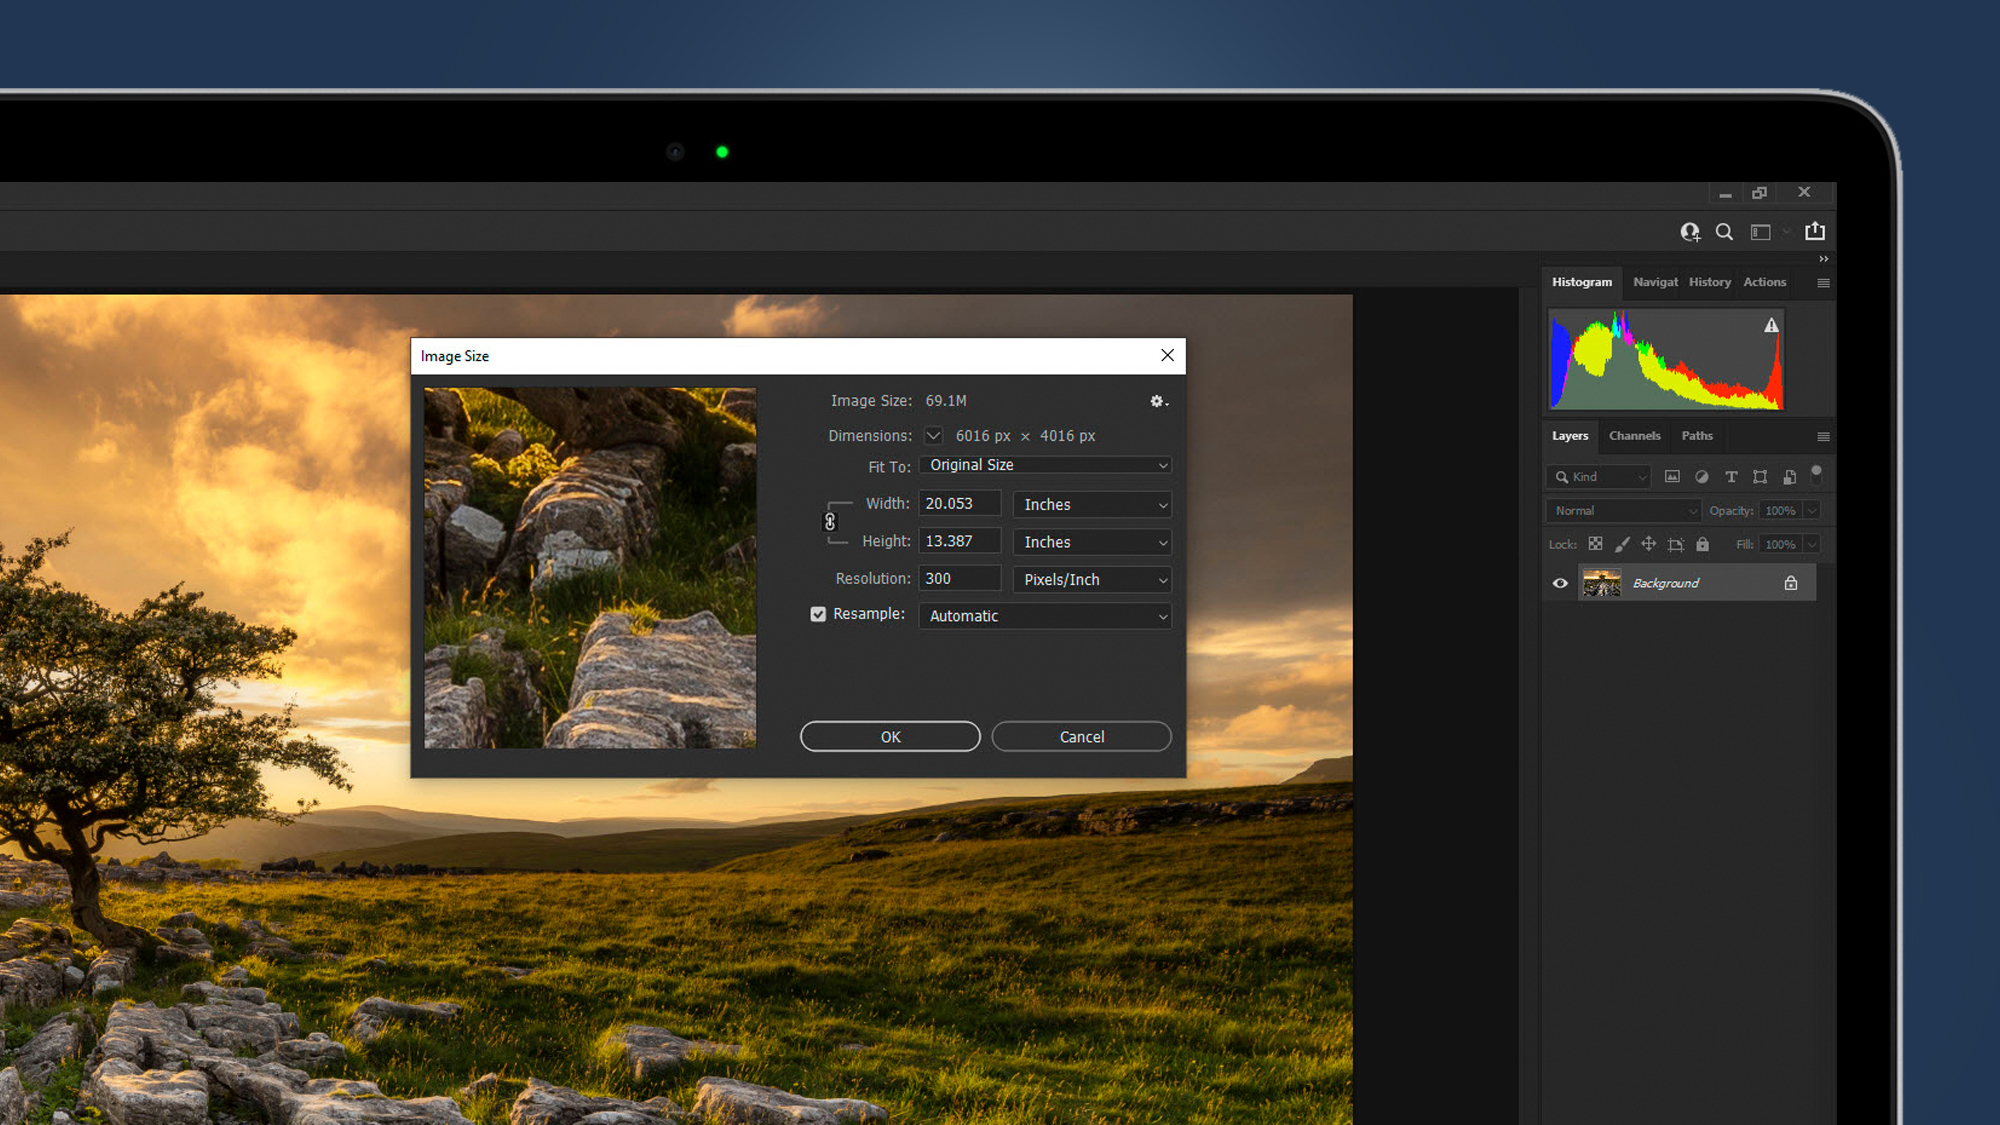Click the layer visibility eye icon
The width and height of the screenshot is (2000, 1125).
[x=1560, y=582]
